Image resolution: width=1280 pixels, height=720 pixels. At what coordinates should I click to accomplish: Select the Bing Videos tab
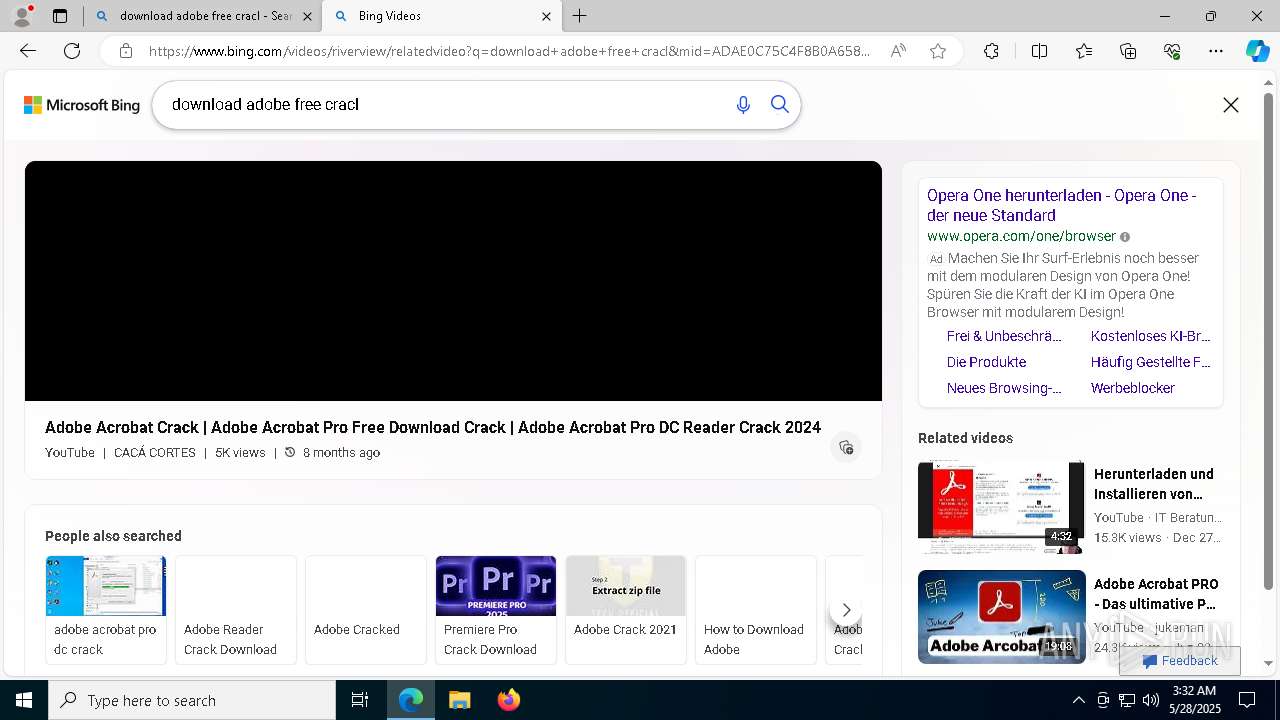pyautogui.click(x=440, y=16)
